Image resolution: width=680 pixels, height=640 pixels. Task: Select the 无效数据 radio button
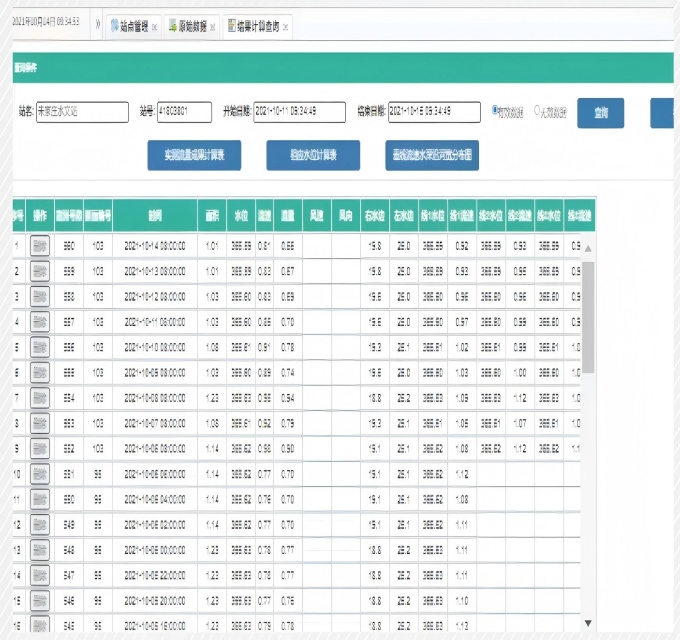[x=539, y=110]
